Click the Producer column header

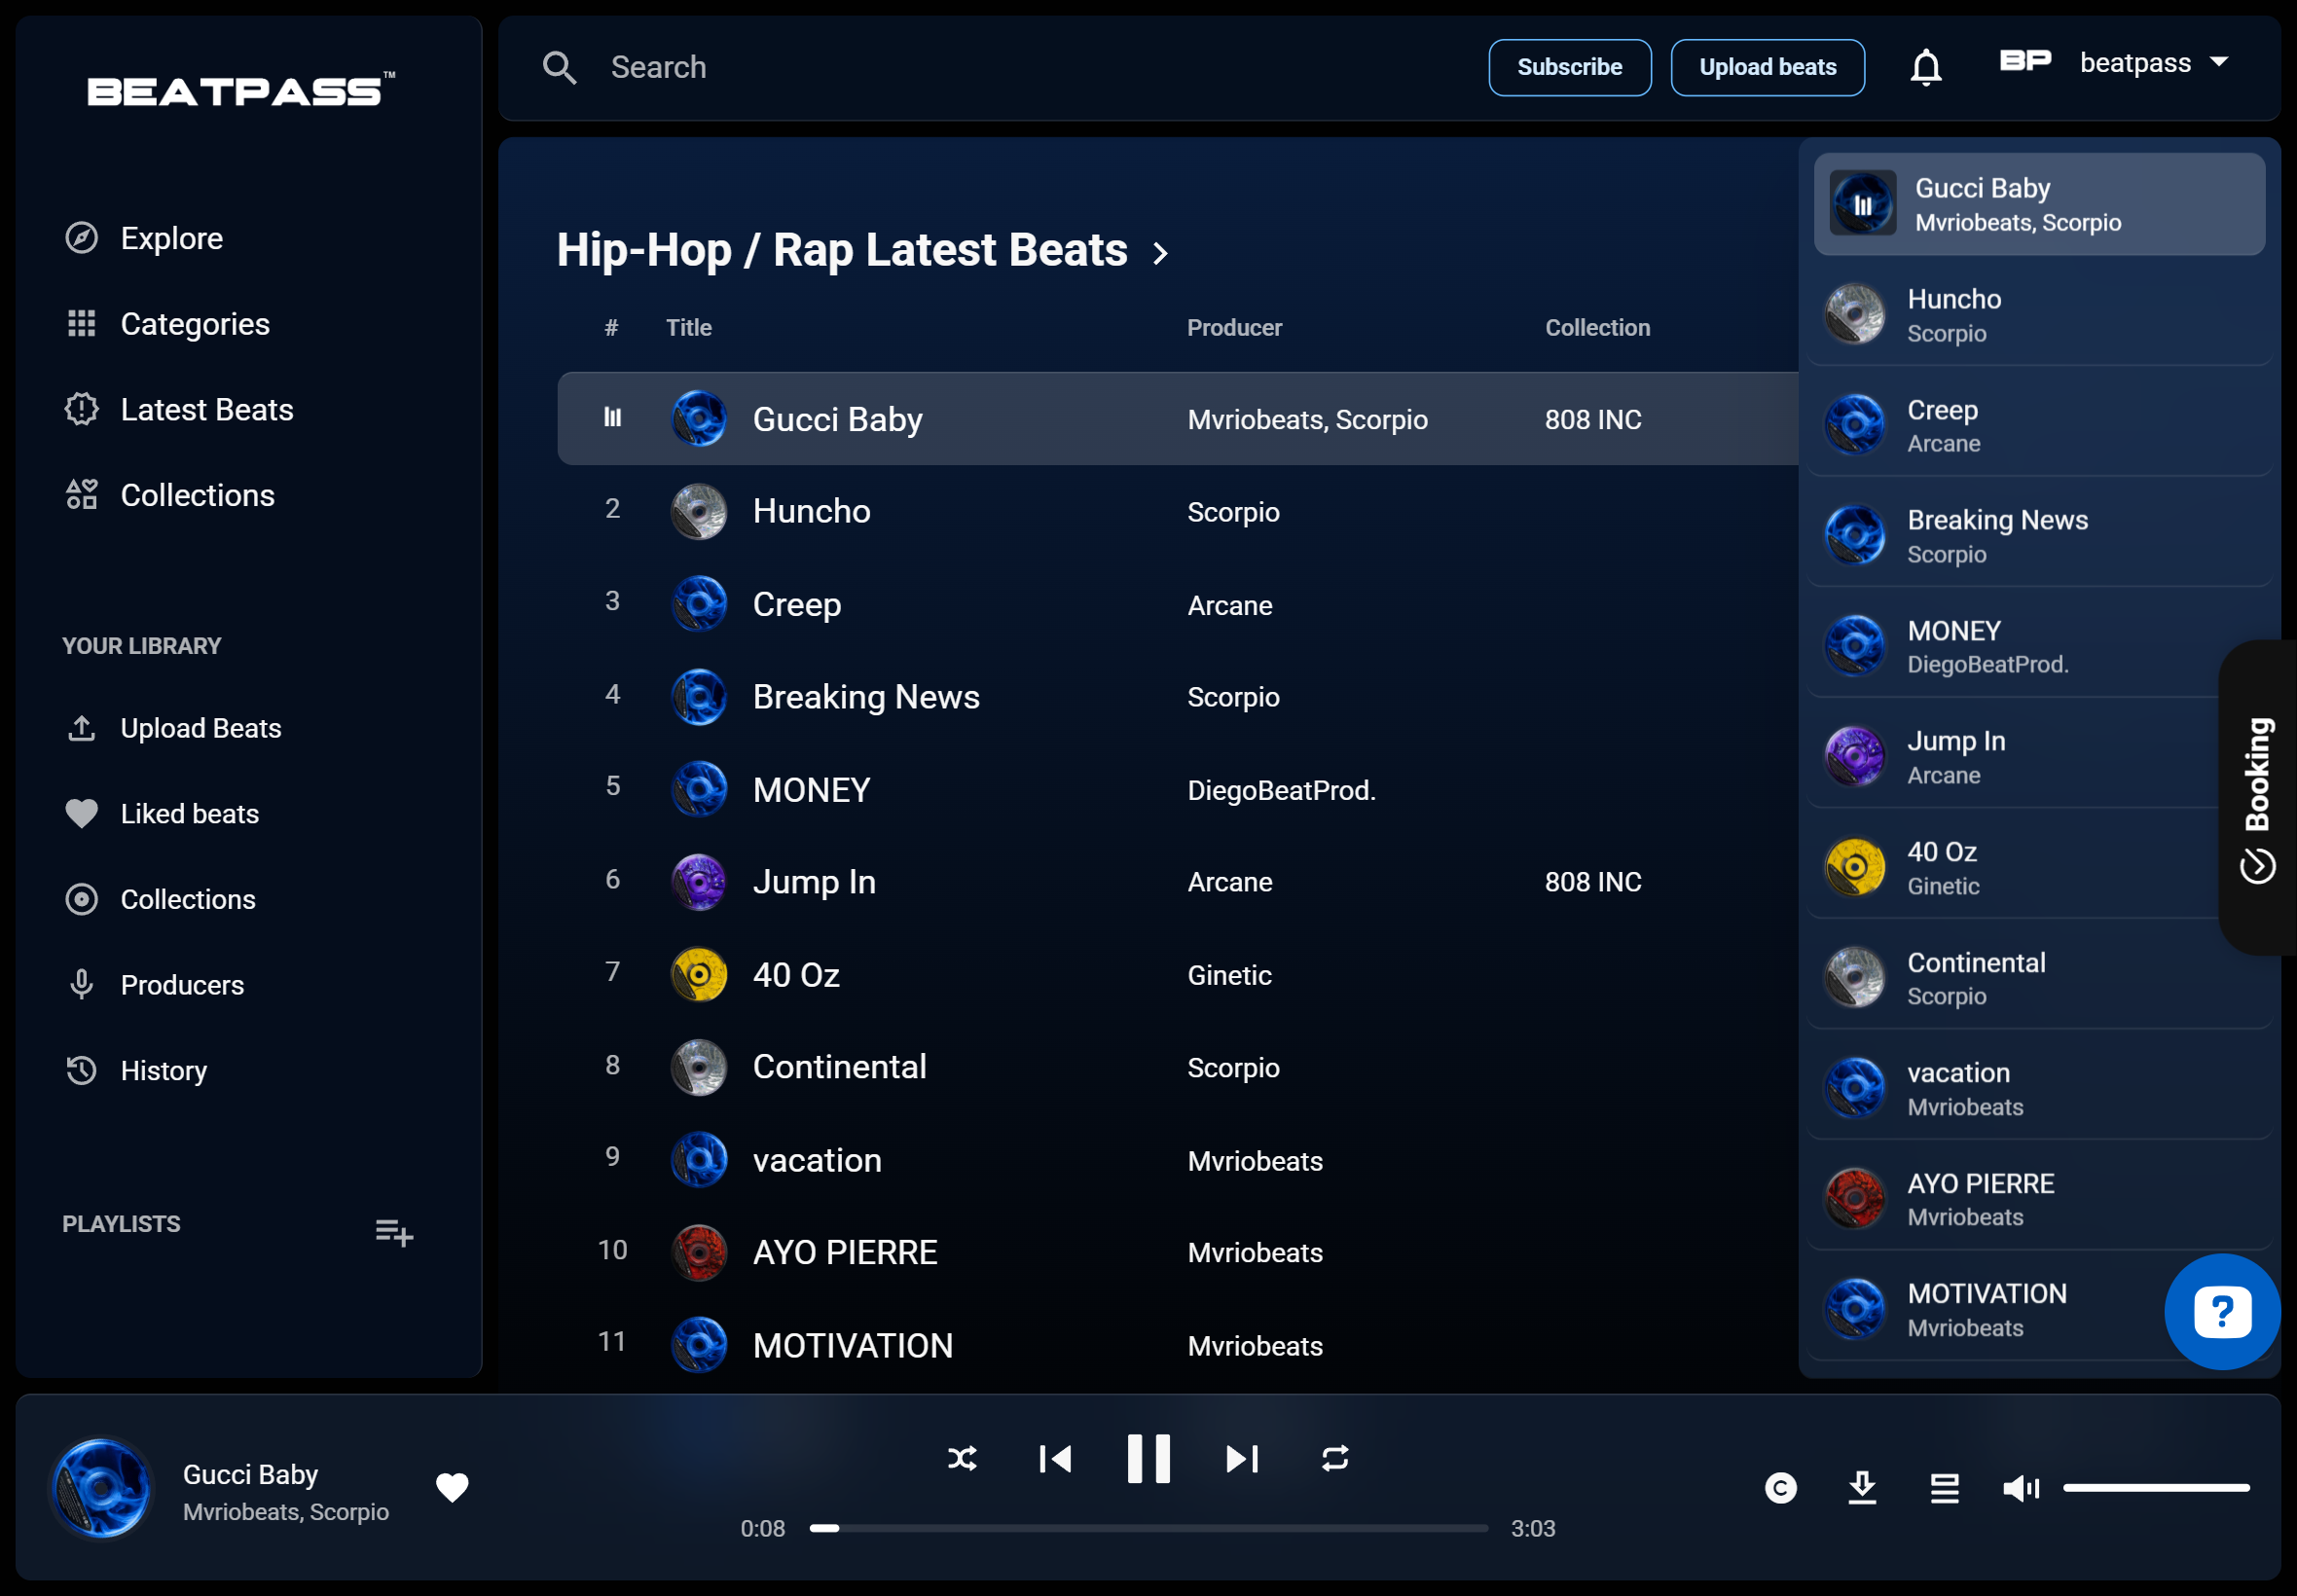pyautogui.click(x=1234, y=328)
